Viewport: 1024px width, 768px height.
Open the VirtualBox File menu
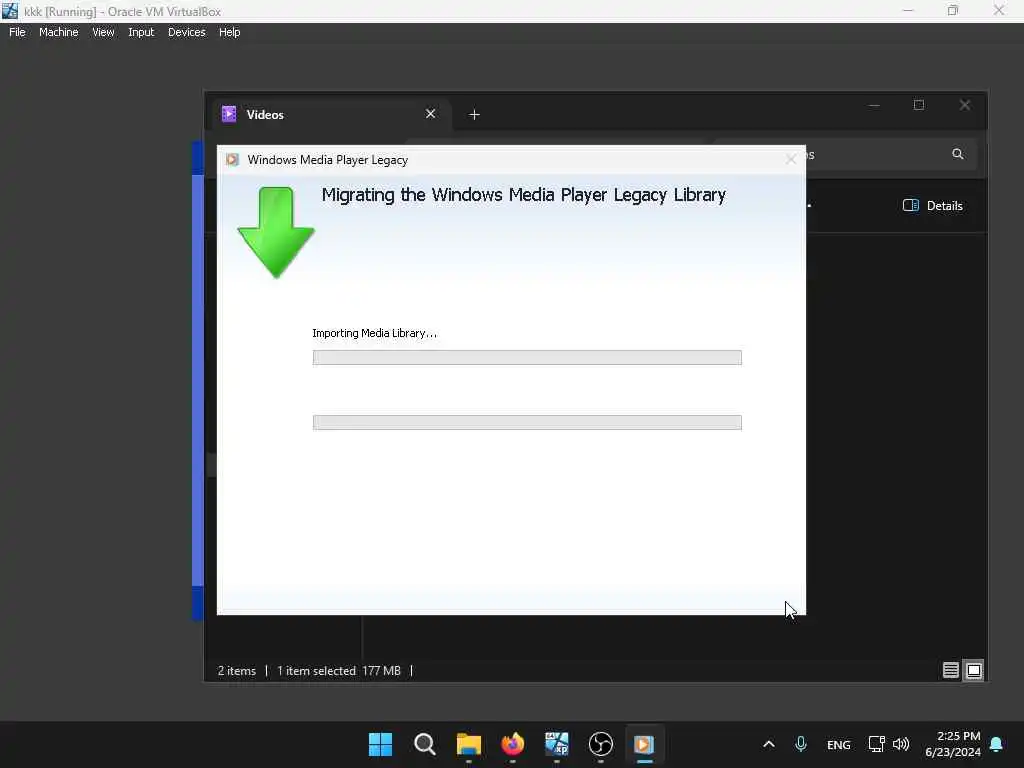coord(17,32)
